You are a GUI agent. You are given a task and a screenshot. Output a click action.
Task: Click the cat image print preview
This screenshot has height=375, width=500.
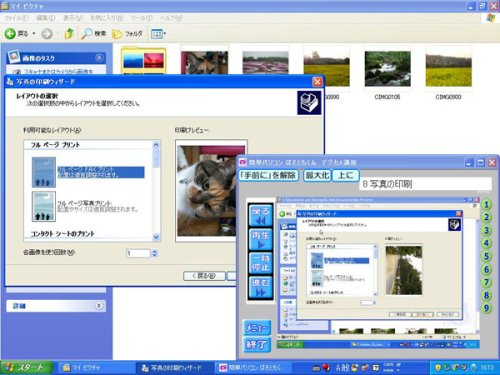click(207, 191)
